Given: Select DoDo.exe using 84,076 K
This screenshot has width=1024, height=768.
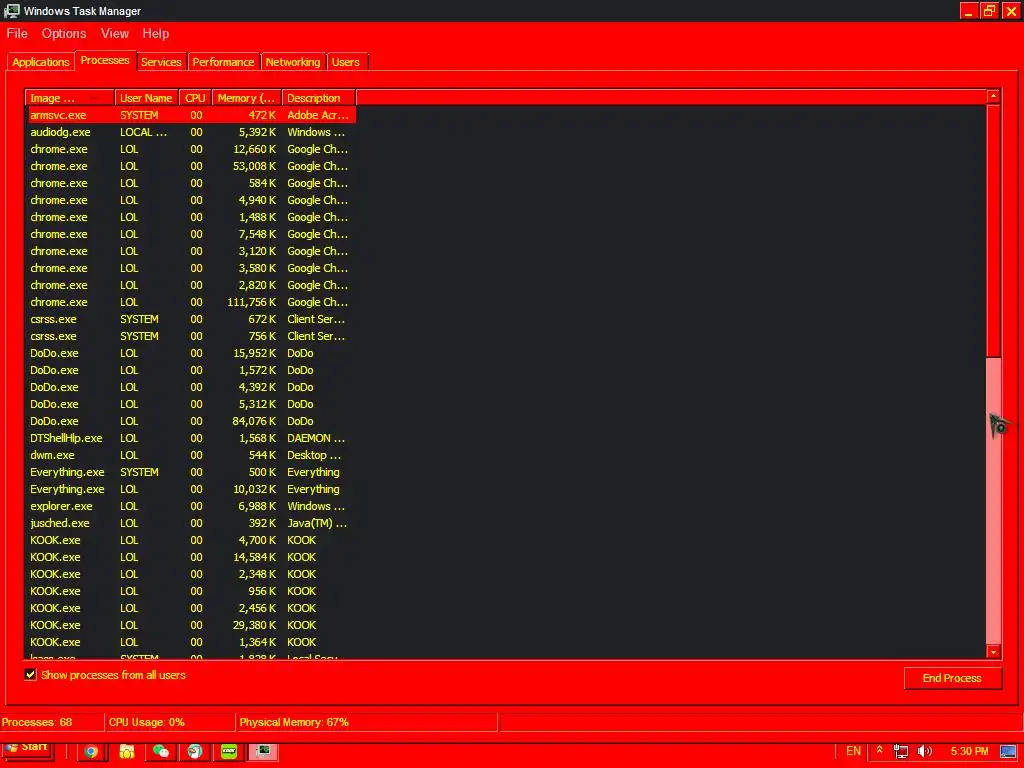Looking at the screenshot, I should (191, 421).
